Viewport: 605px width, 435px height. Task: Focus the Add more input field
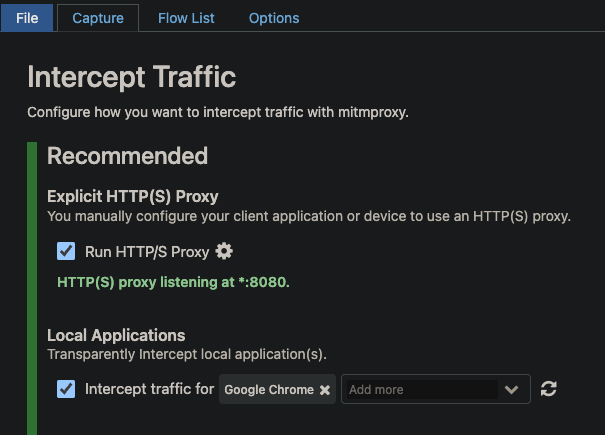(x=420, y=390)
